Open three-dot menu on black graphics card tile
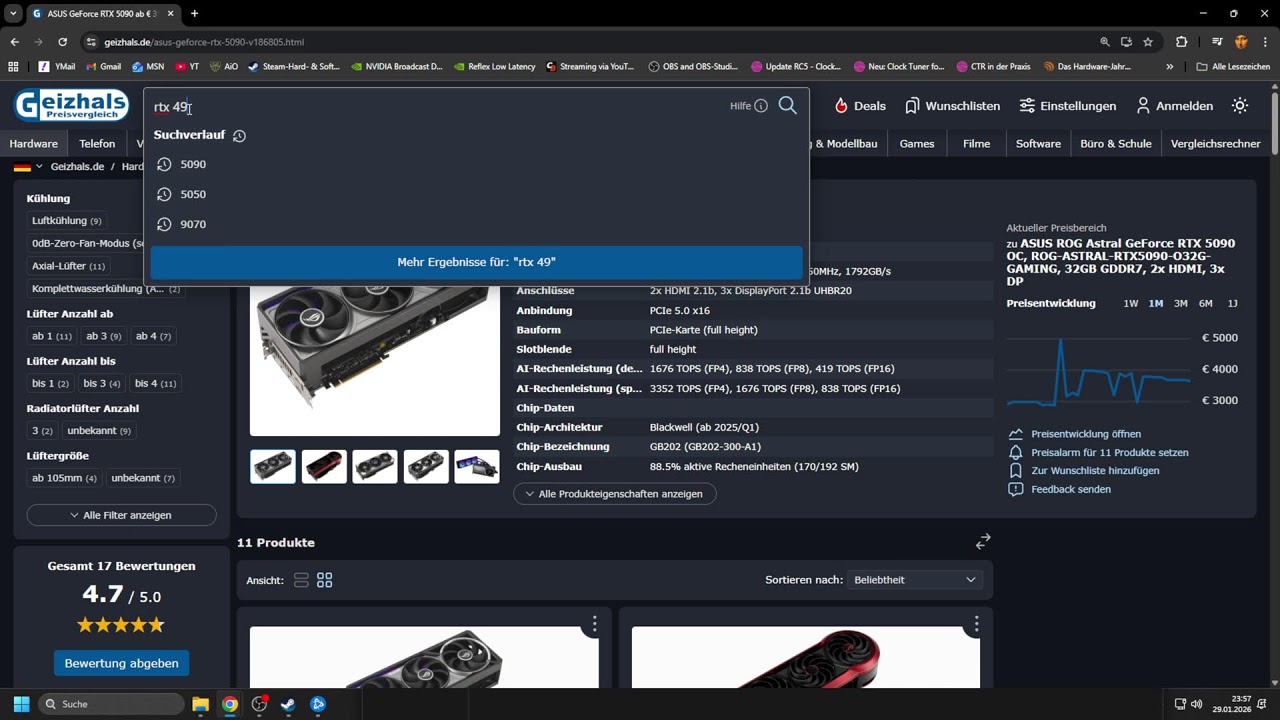The image size is (1280, 720). point(594,624)
